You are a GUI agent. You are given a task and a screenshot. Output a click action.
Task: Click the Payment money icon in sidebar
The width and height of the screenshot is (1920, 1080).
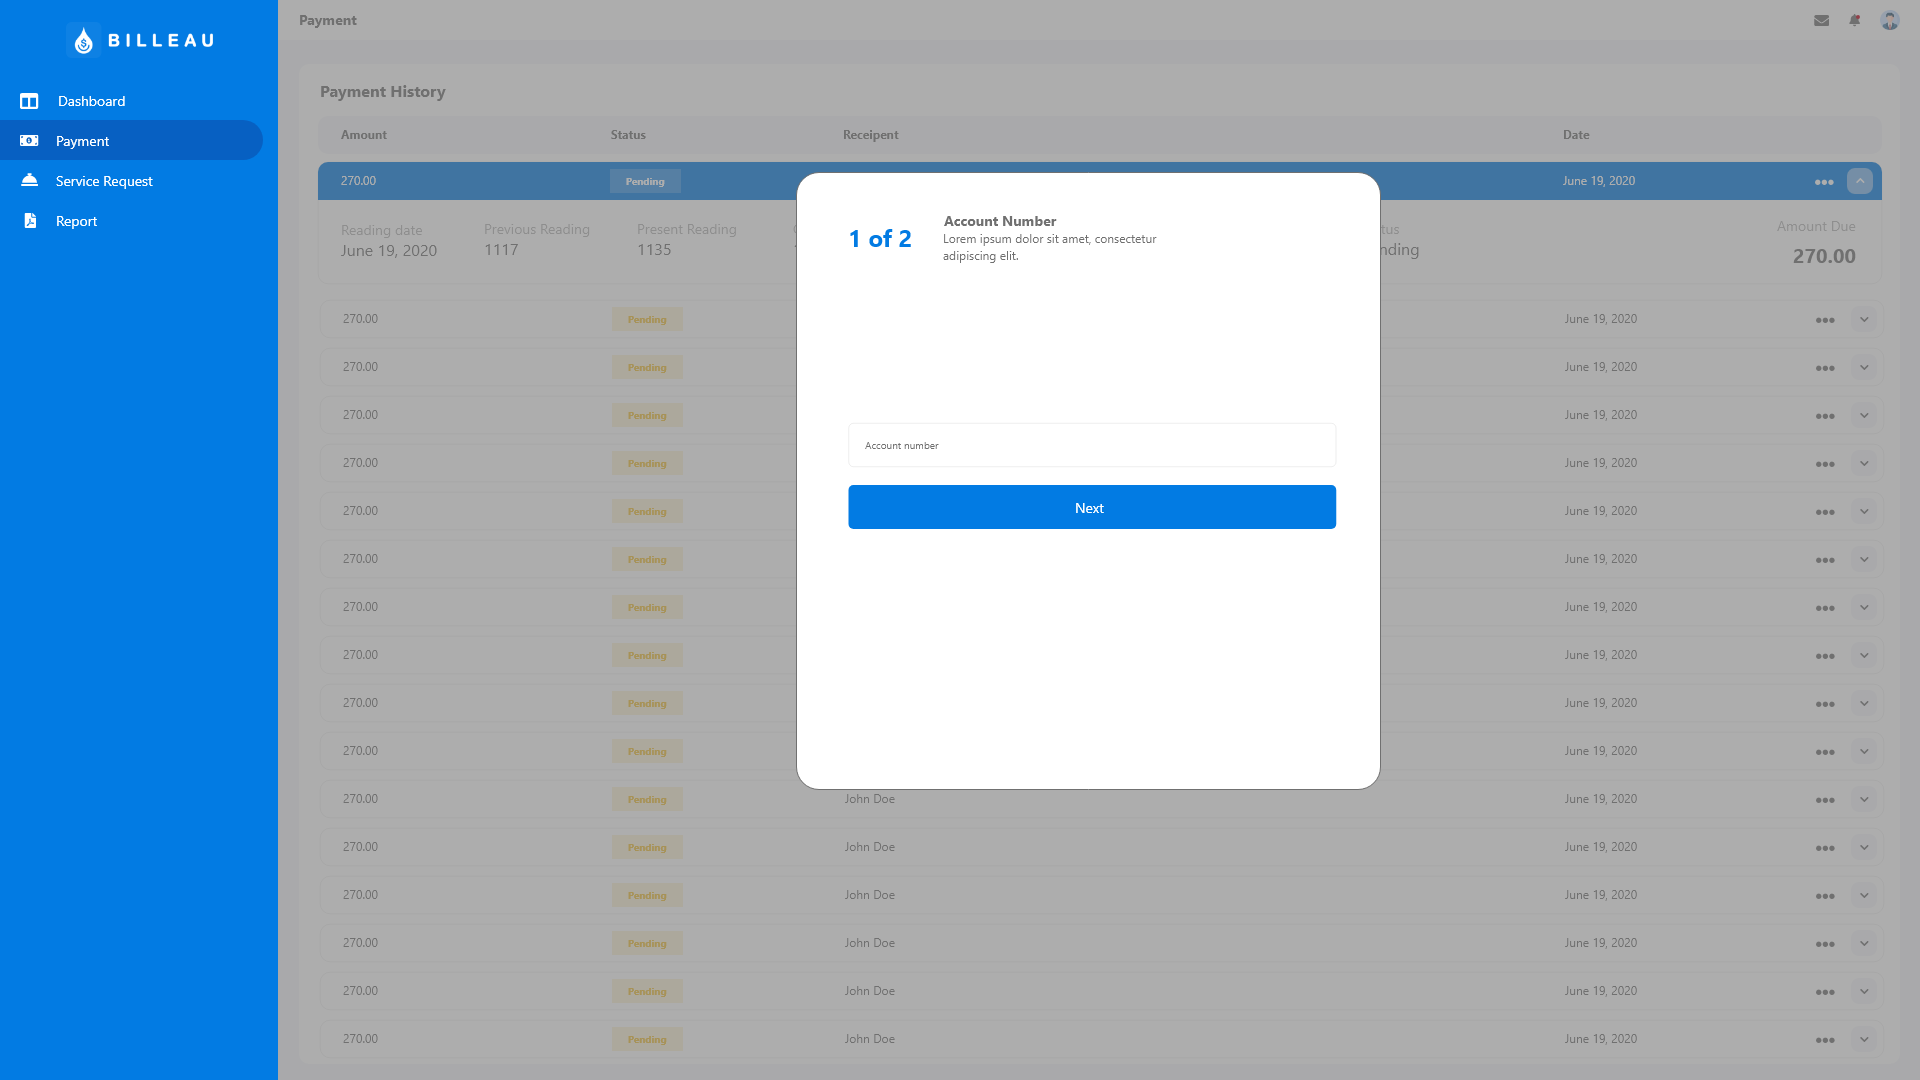click(29, 141)
